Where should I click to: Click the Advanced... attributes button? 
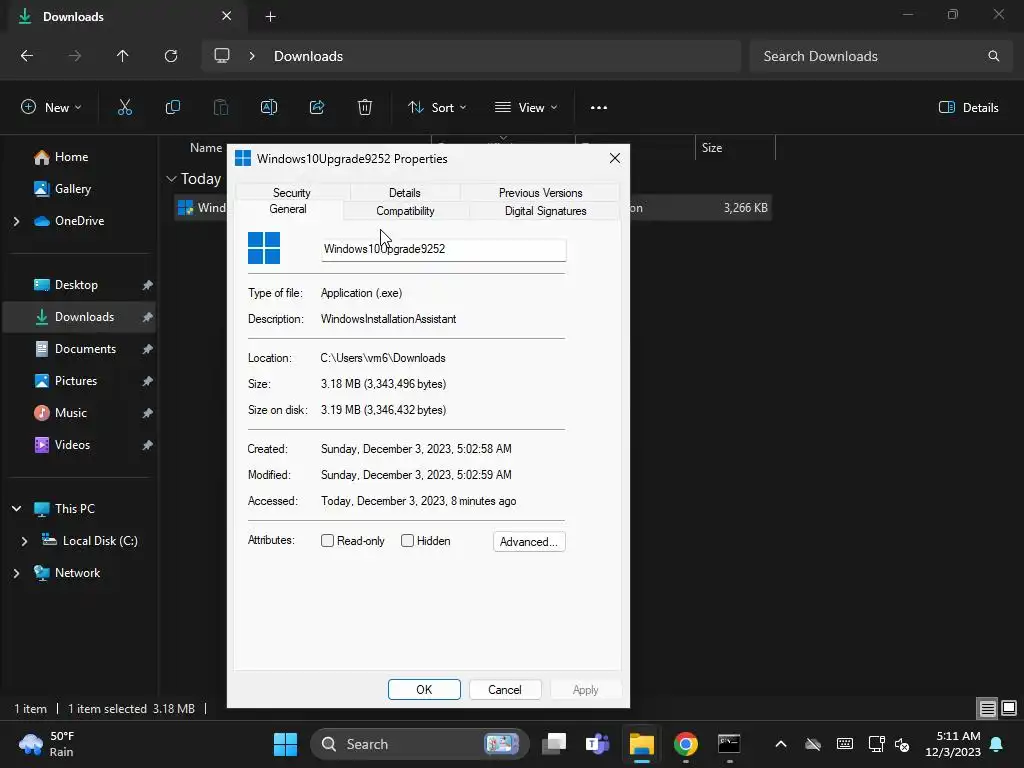[529, 541]
